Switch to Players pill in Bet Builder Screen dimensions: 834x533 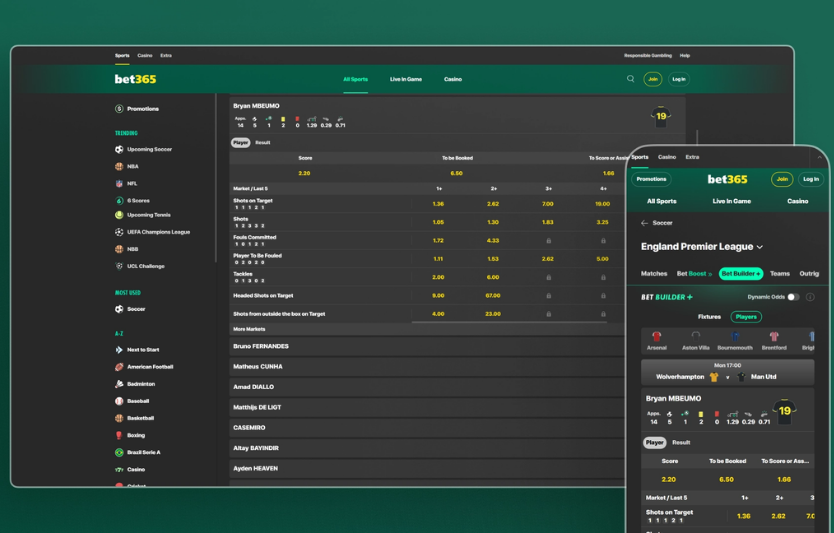pyautogui.click(x=745, y=317)
